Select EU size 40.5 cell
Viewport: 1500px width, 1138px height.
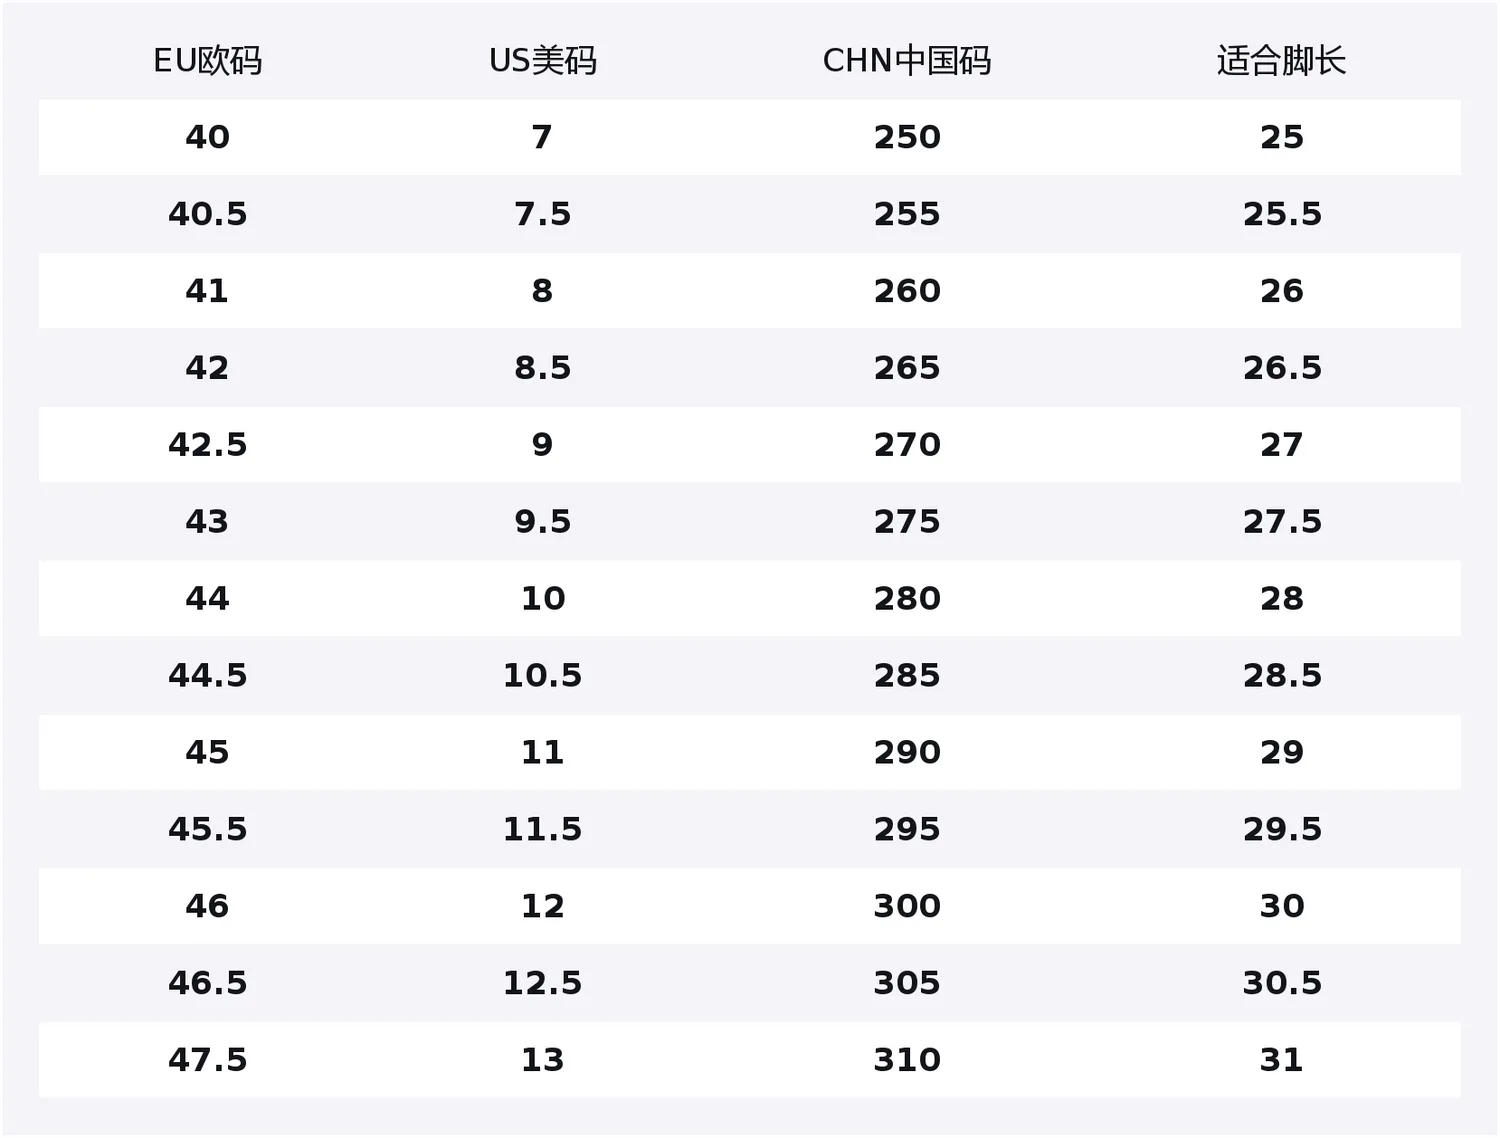point(207,214)
